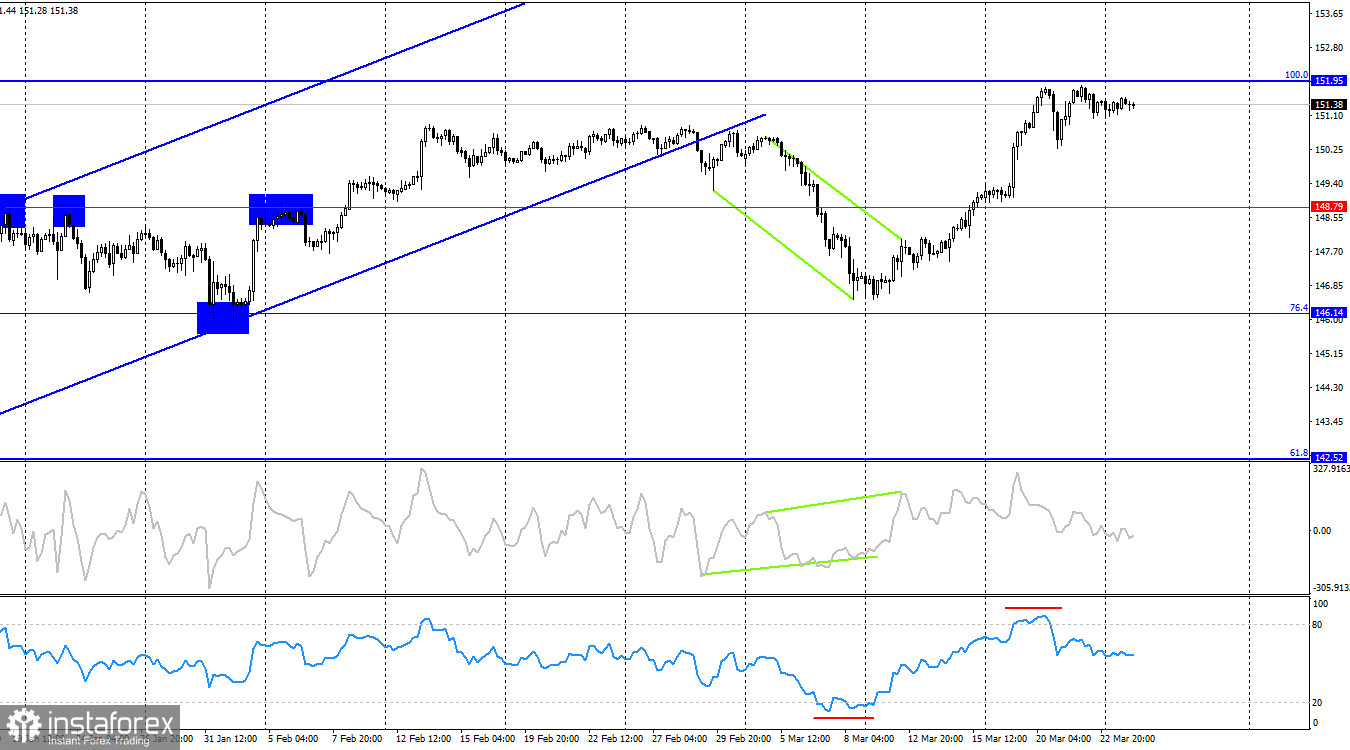Click the 151.95 blue price label
Viewport: 1350px width, 750px height.
1328,80
